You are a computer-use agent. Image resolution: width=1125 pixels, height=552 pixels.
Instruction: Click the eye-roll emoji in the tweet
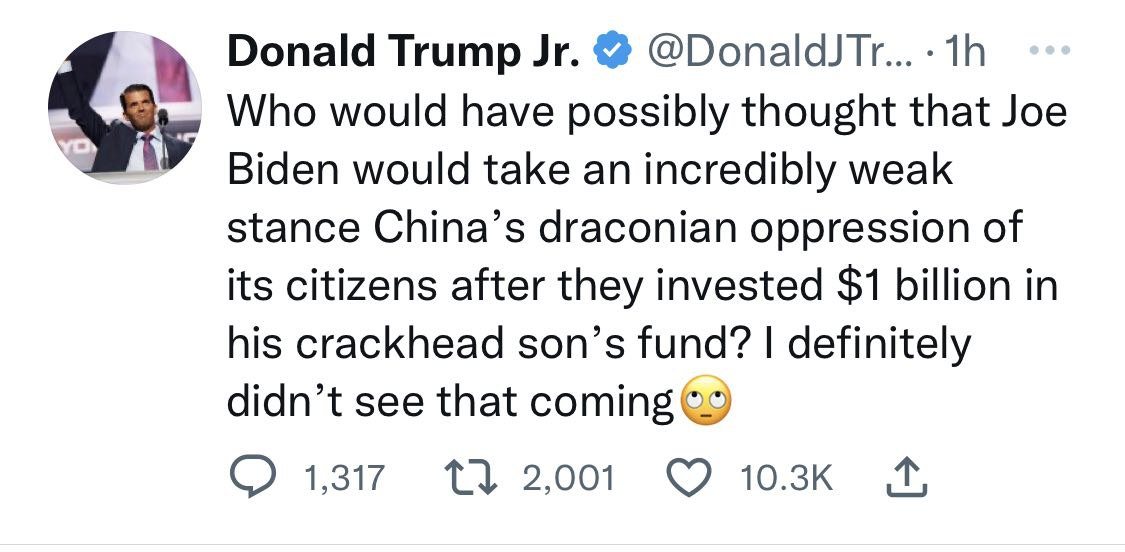(x=705, y=402)
